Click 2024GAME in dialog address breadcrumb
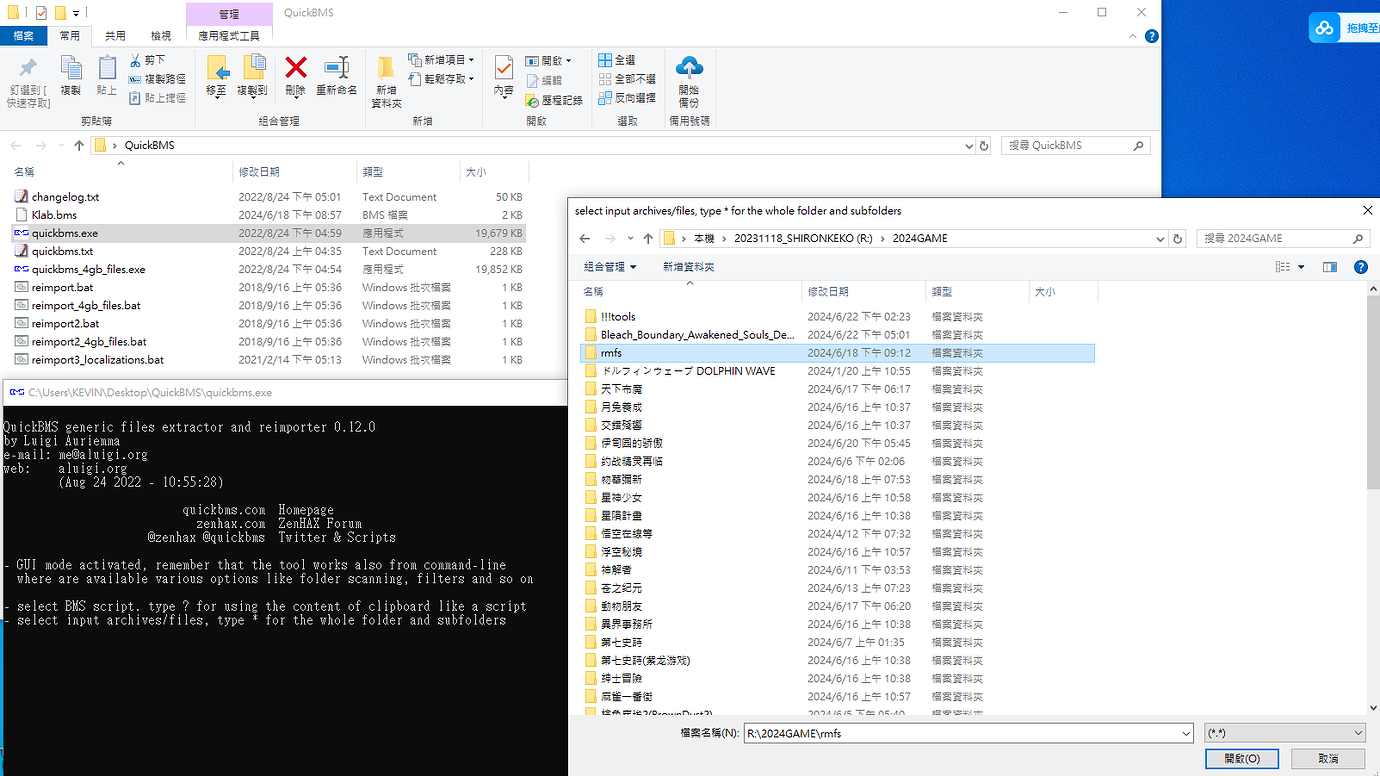Viewport: 1380px width, 776px height. pyautogui.click(x=920, y=239)
